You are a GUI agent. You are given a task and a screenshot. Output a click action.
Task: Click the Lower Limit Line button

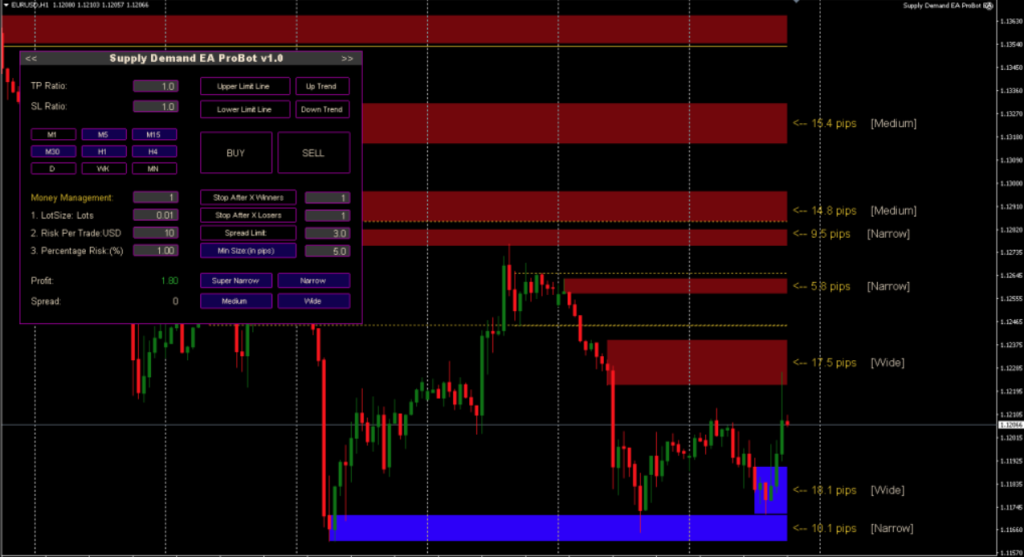pos(245,109)
